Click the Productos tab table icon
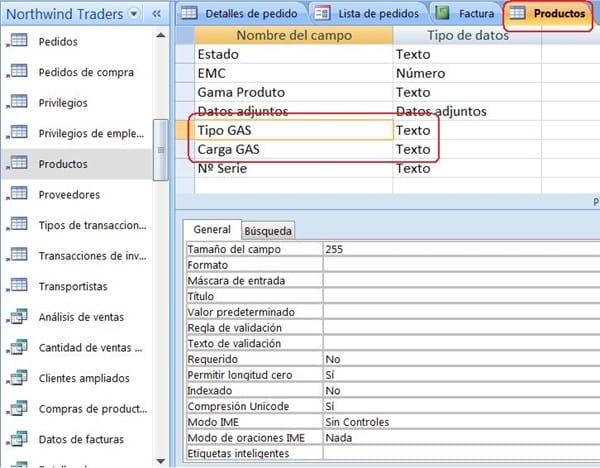Image resolution: width=600 pixels, height=468 pixels. tap(517, 13)
